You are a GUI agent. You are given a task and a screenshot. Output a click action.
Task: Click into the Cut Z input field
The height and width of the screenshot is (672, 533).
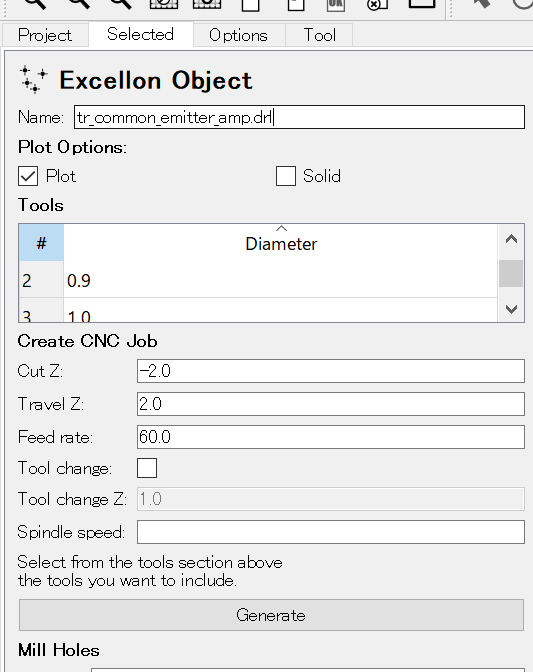(331, 371)
